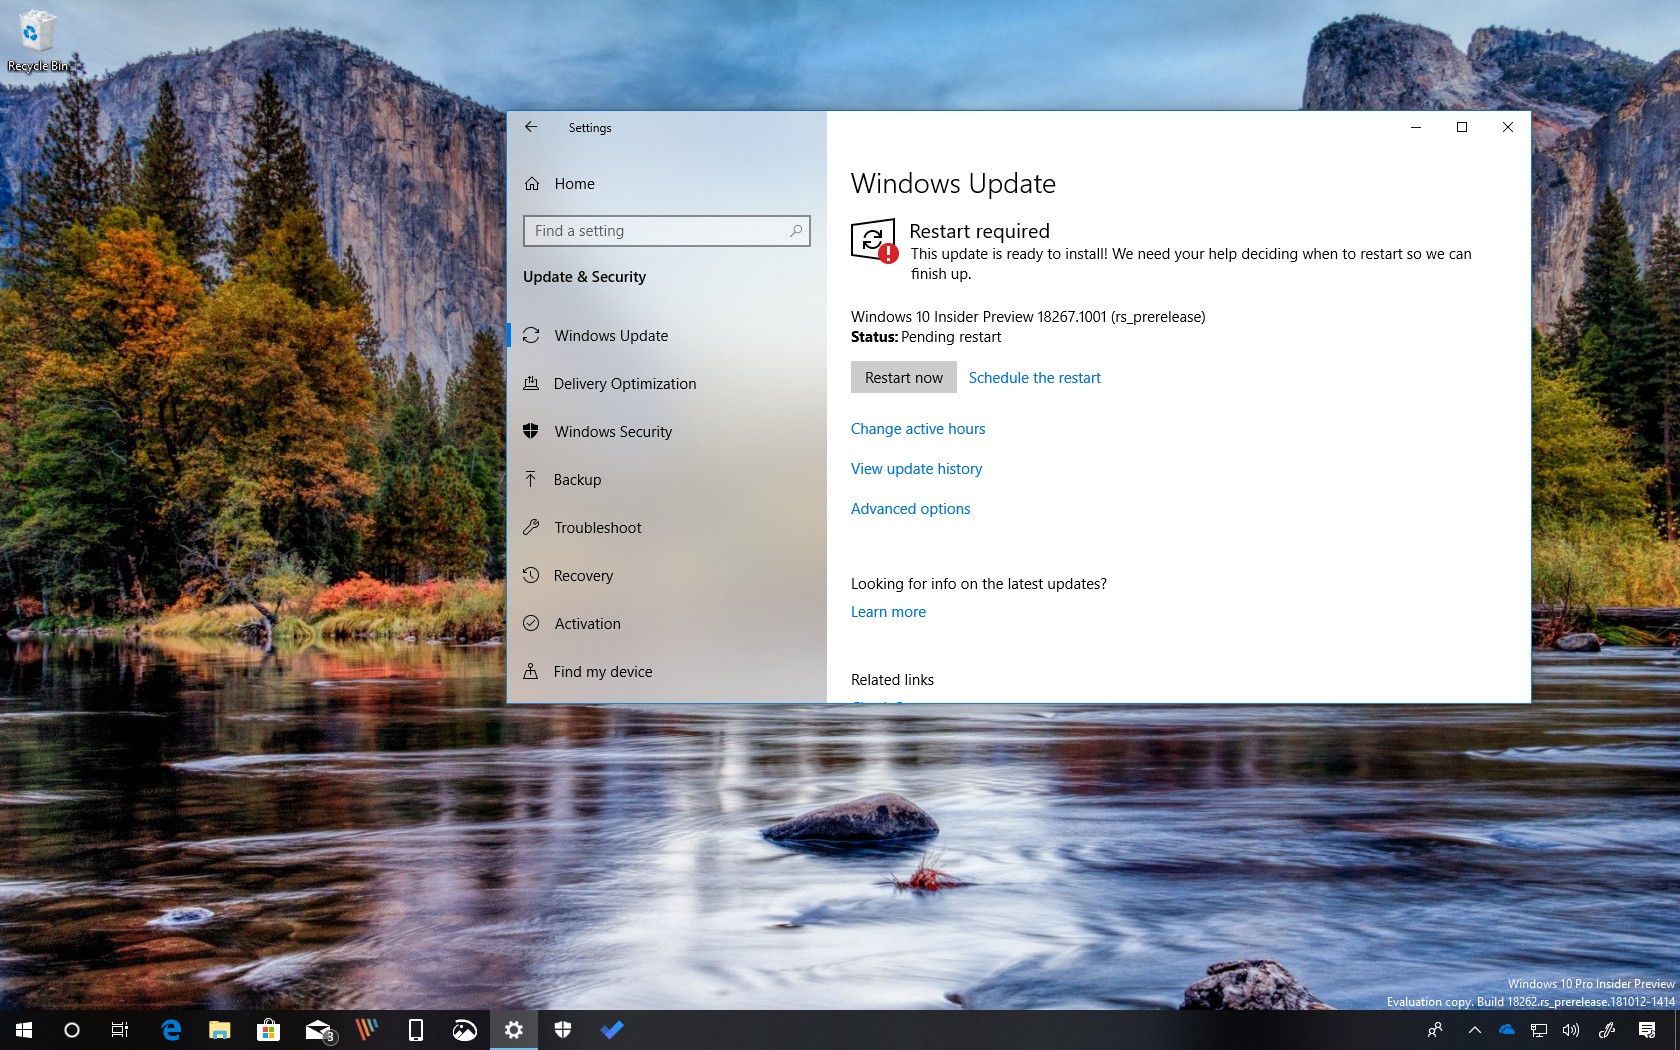Click the Restart now button
This screenshot has width=1680, height=1050.
(x=902, y=377)
